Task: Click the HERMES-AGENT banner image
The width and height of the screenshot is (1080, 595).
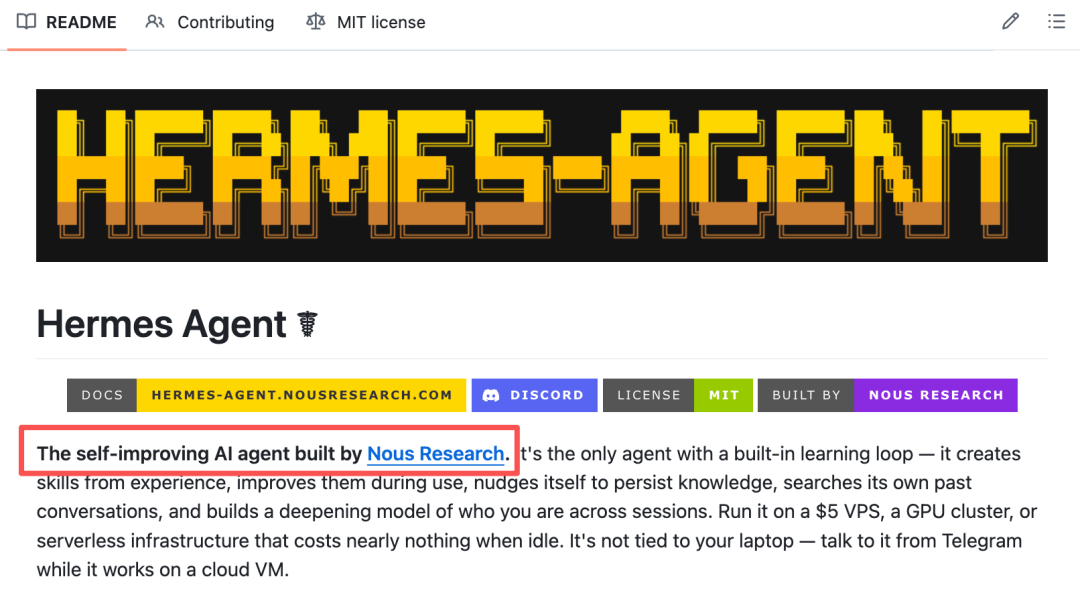Action: [x=542, y=175]
